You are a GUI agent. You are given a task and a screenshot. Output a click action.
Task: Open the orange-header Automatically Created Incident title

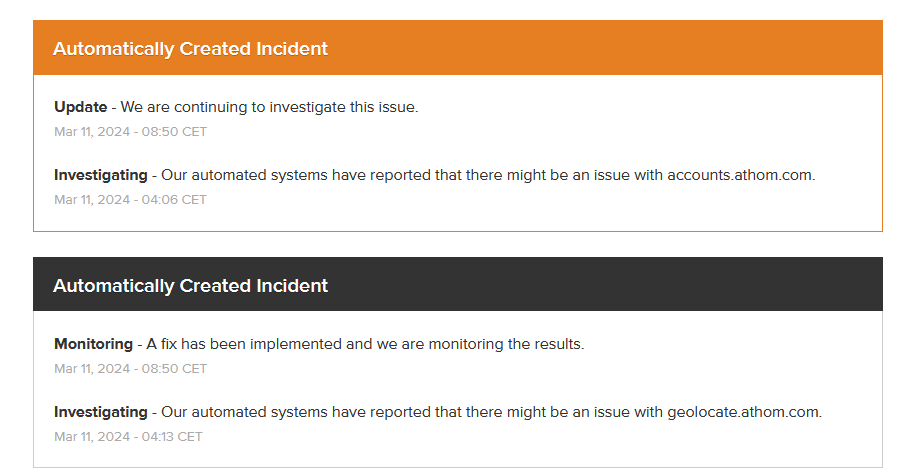pyautogui.click(x=190, y=48)
